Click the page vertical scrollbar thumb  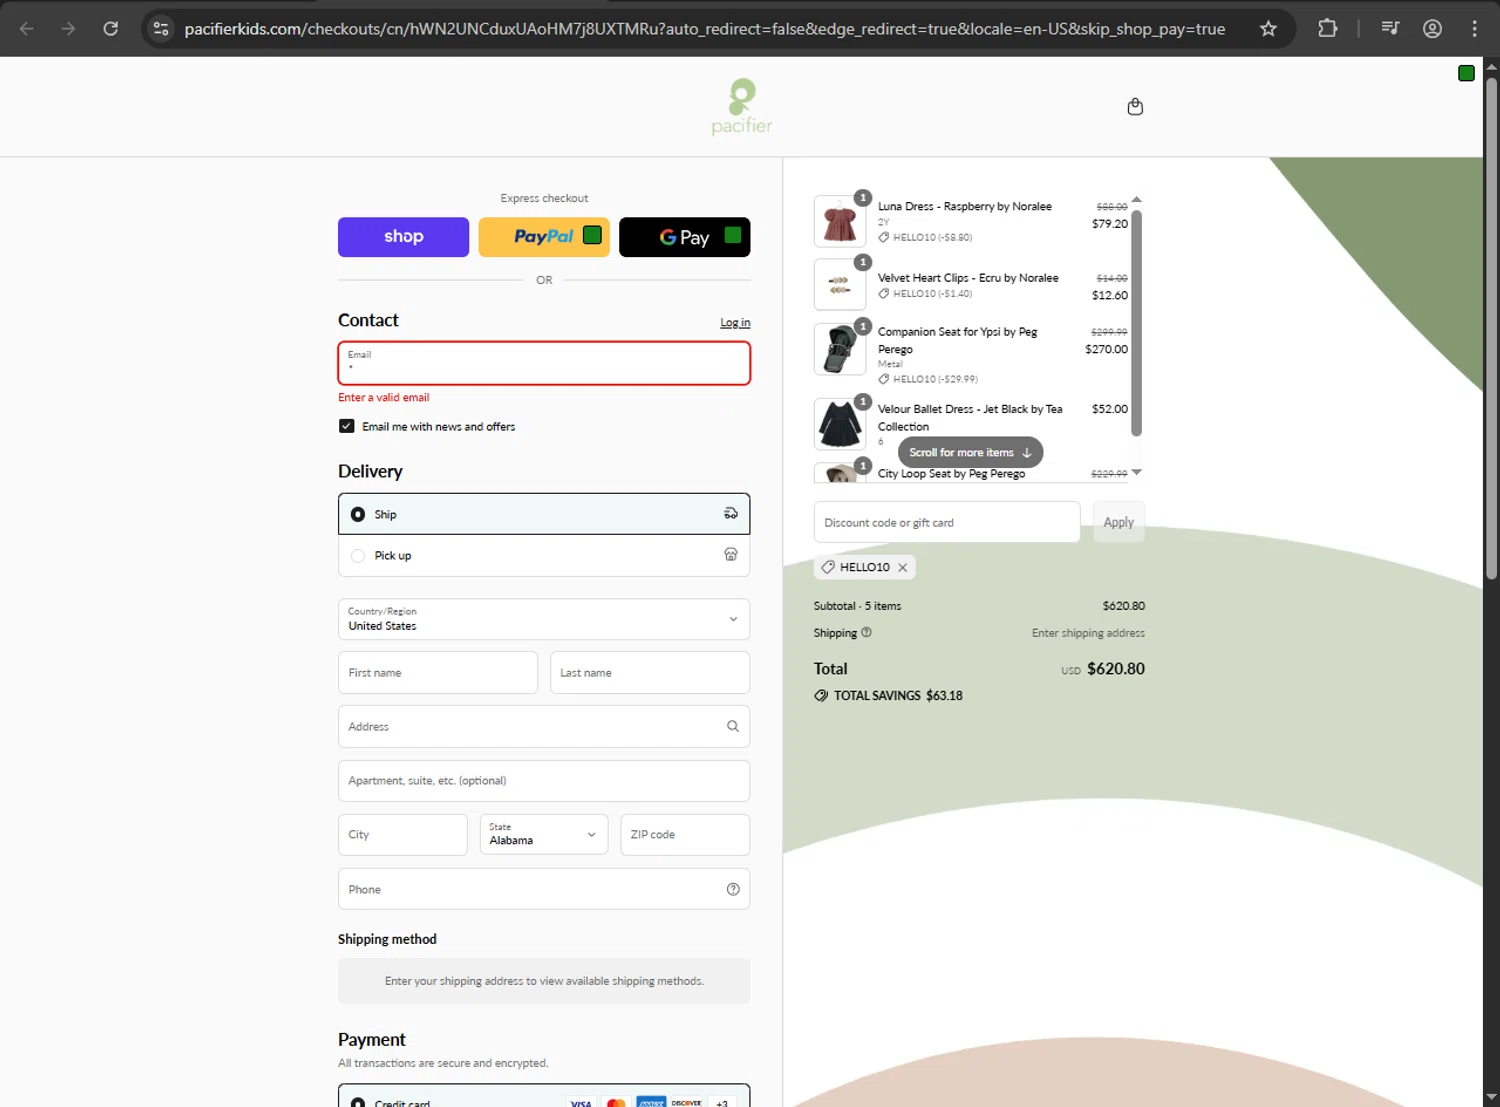tap(1491, 327)
